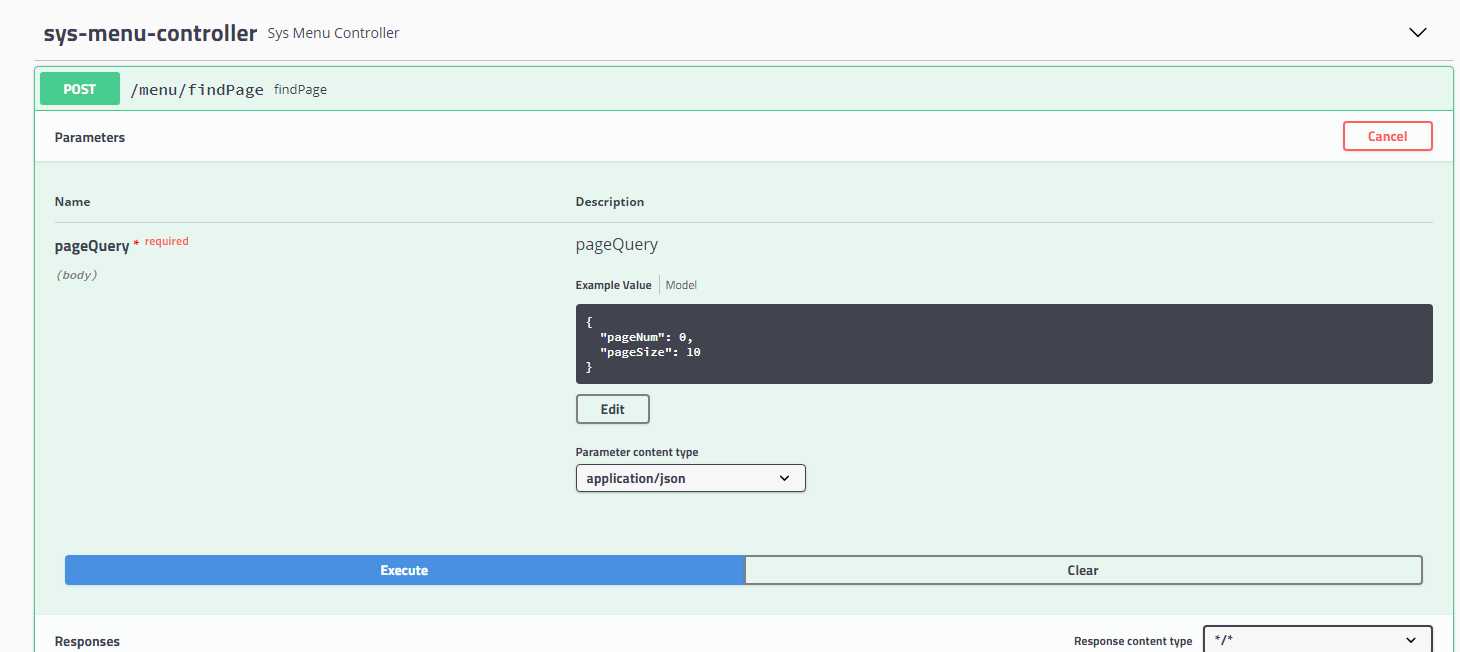Clear the request results

(x=1083, y=570)
